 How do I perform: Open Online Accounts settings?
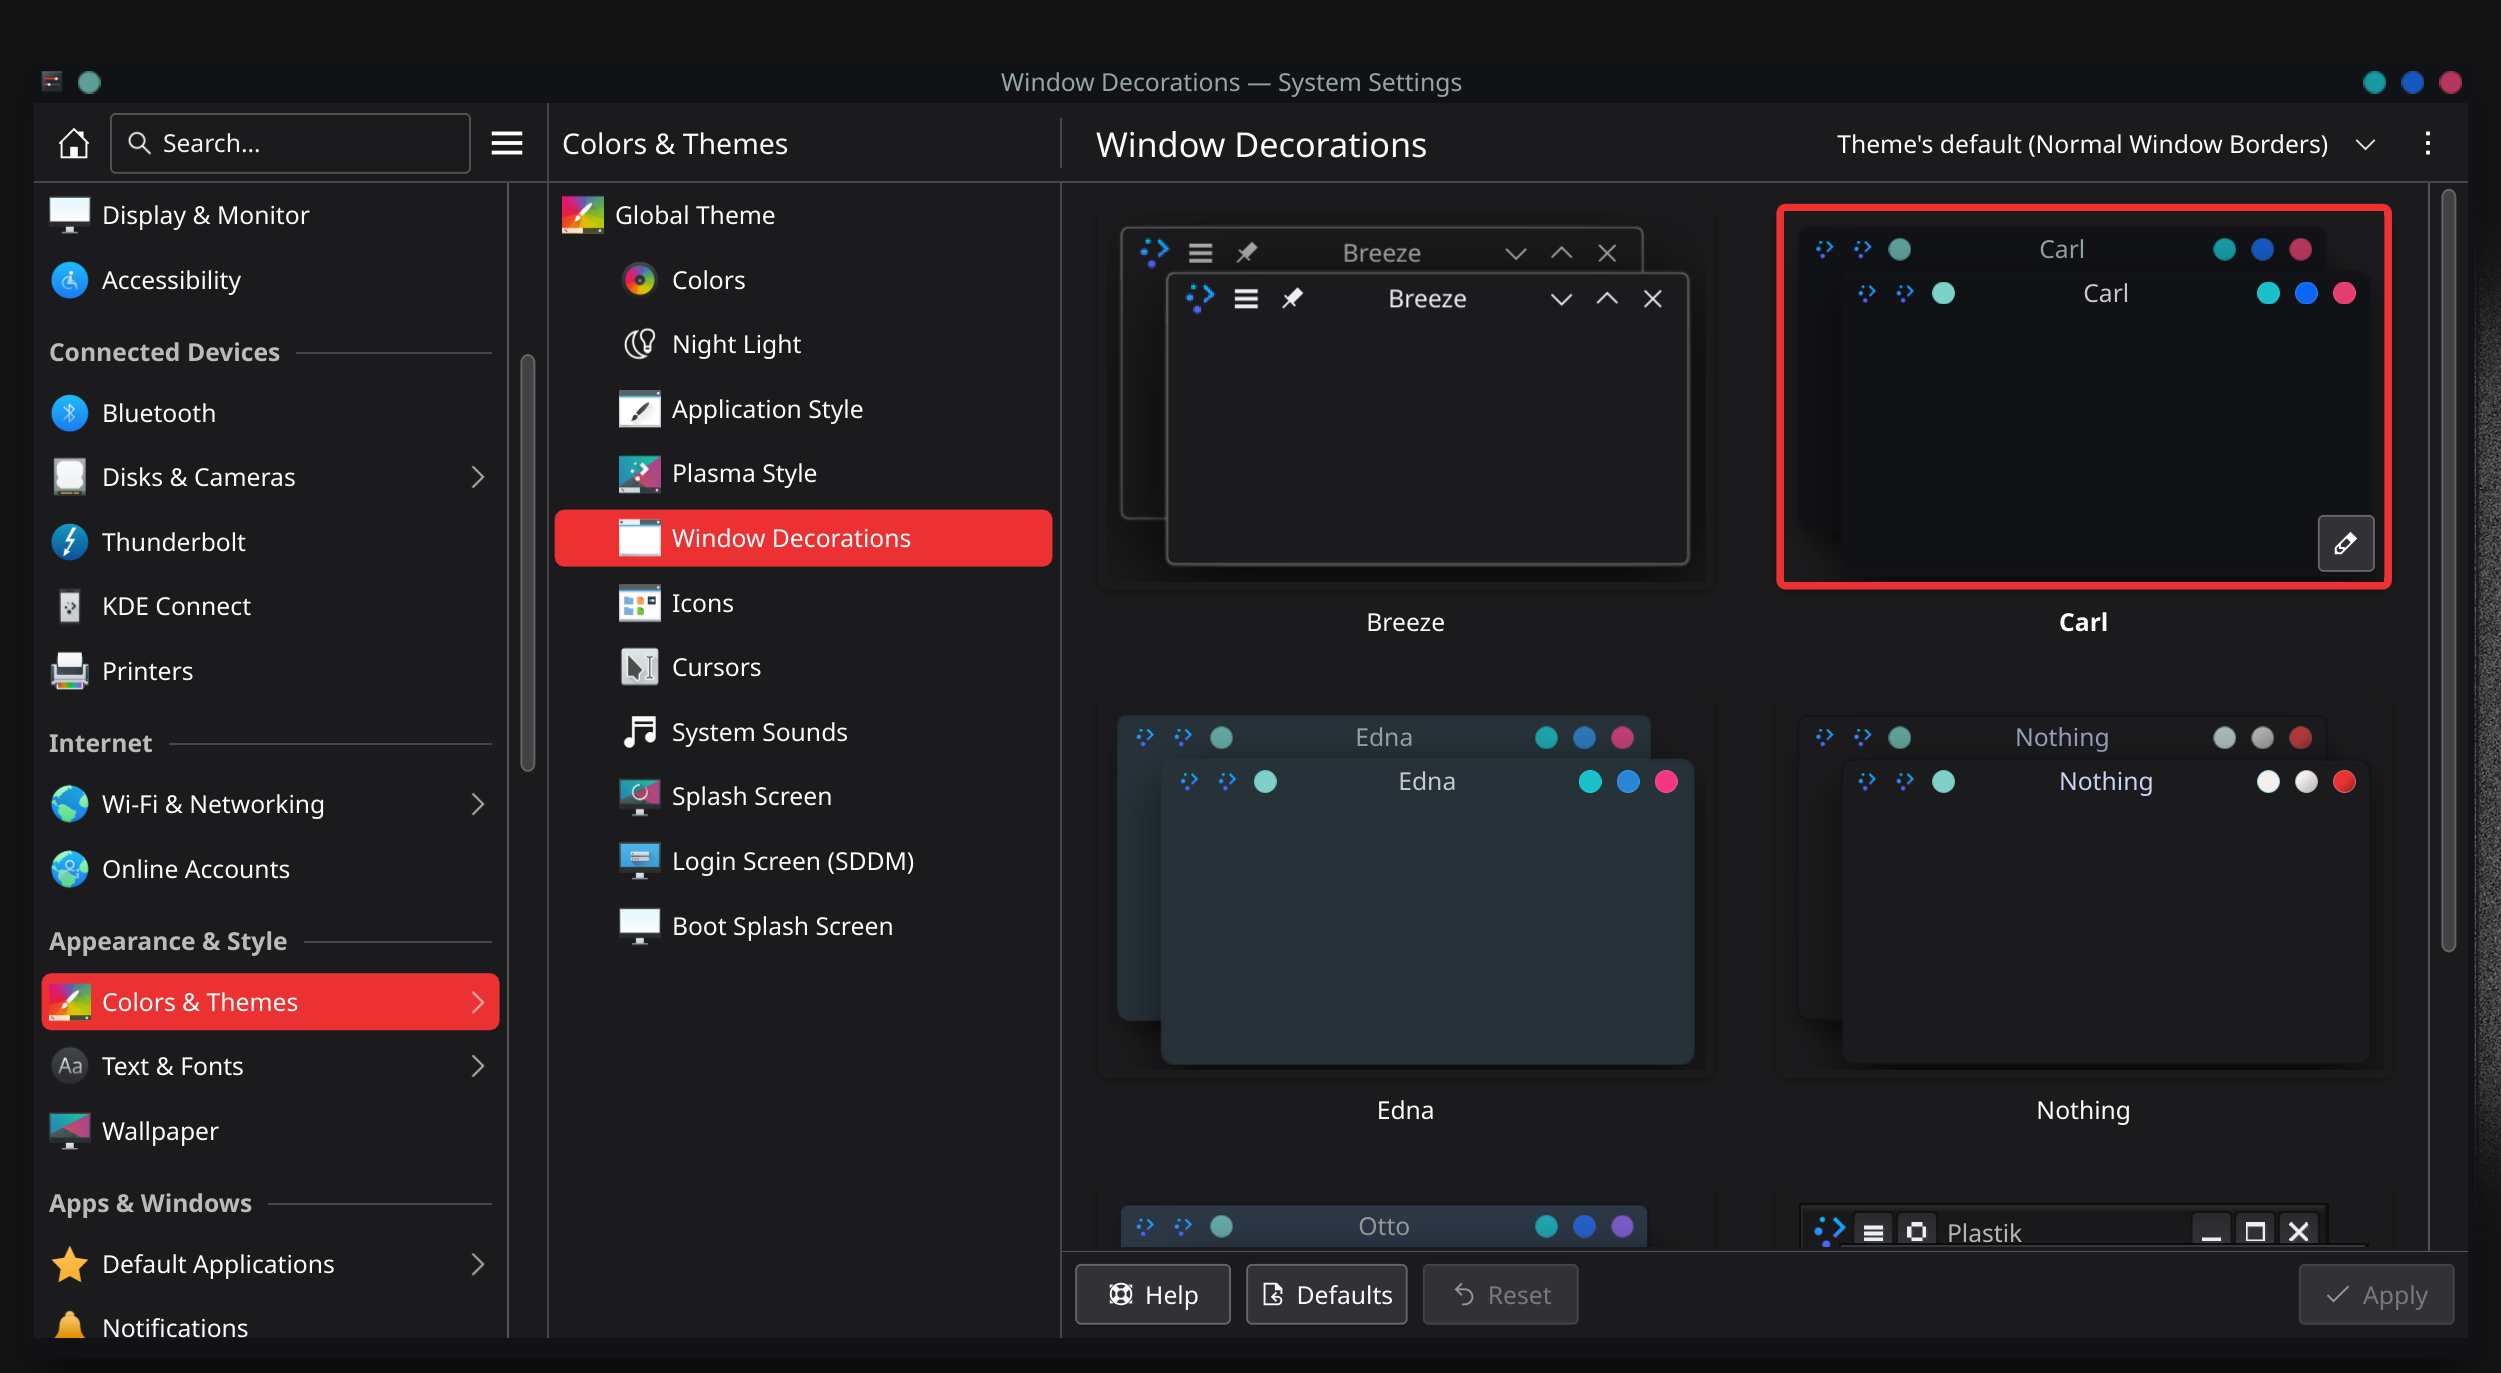(x=270, y=869)
